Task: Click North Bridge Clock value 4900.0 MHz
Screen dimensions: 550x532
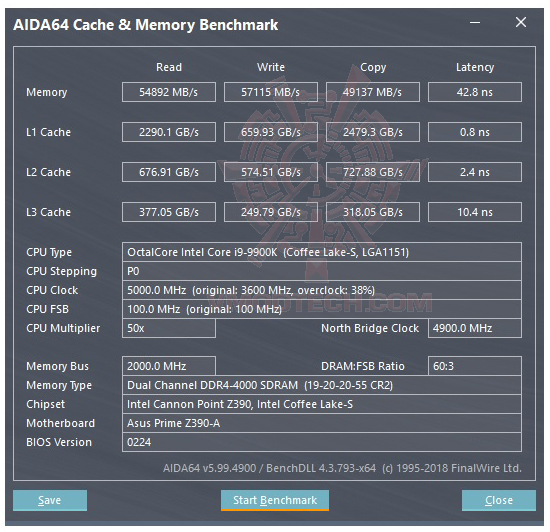Action: pos(475,328)
